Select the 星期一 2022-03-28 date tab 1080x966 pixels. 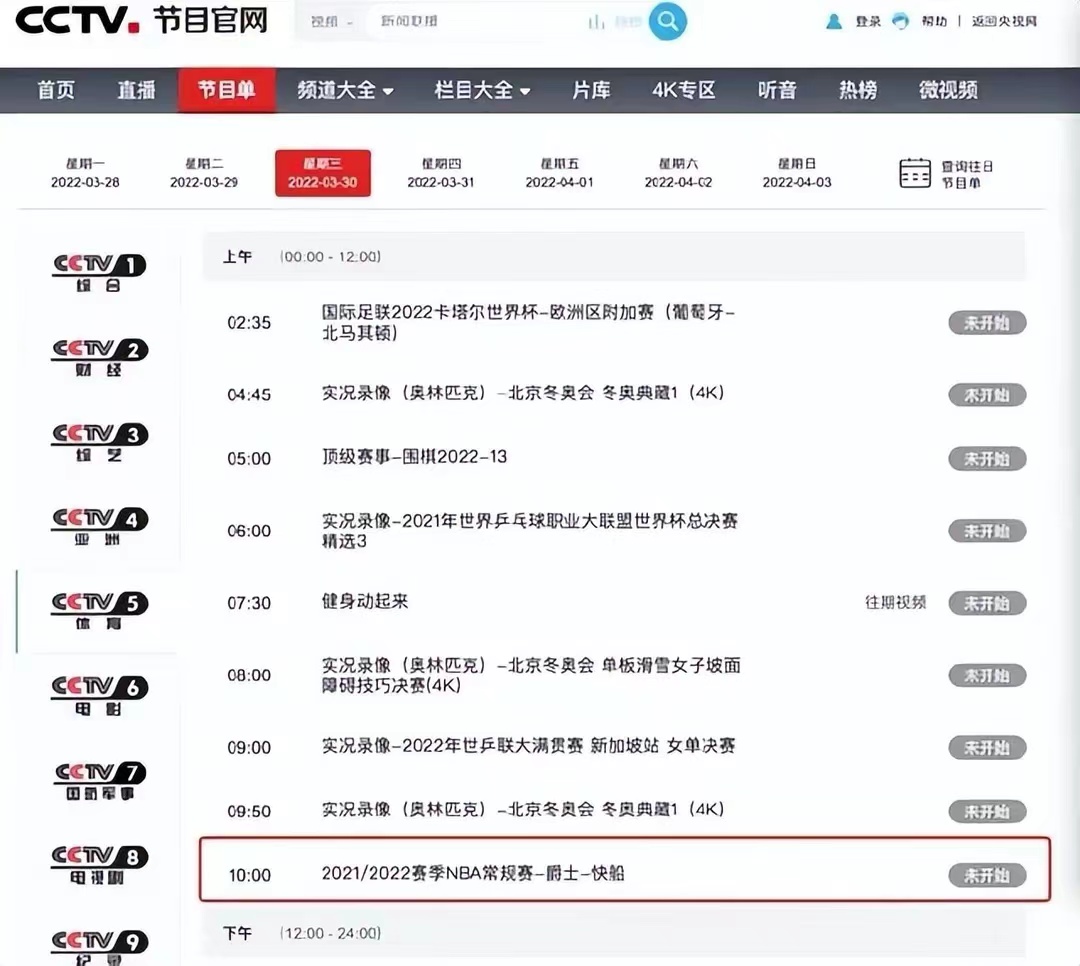85,173
